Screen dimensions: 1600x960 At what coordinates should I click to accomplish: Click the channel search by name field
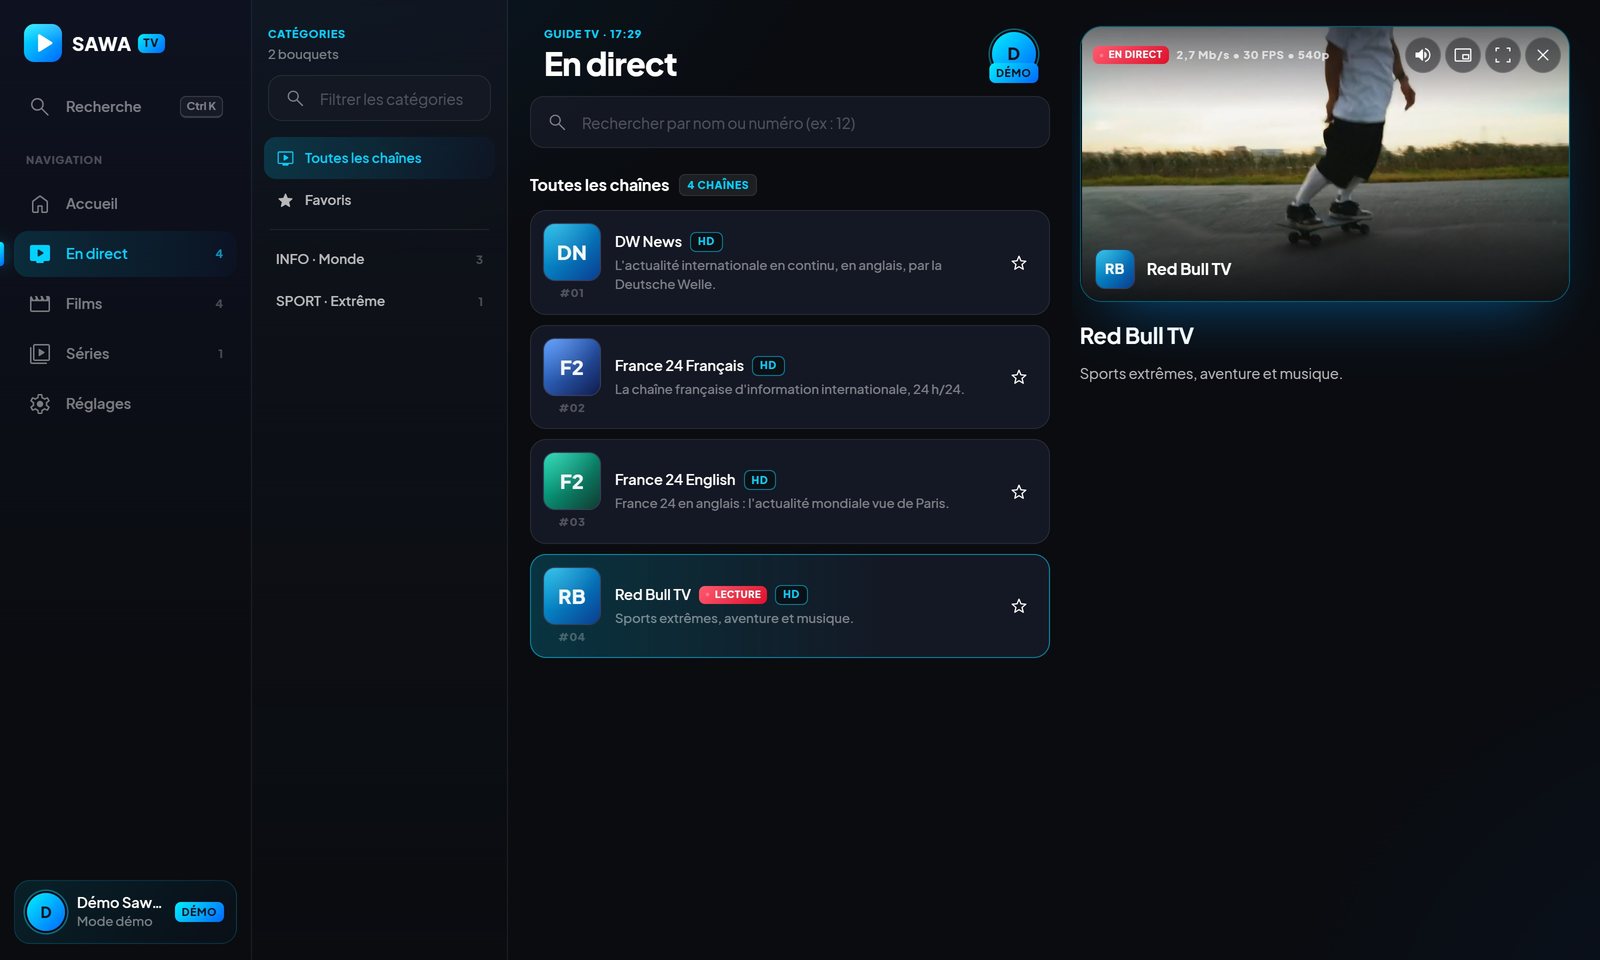point(789,123)
